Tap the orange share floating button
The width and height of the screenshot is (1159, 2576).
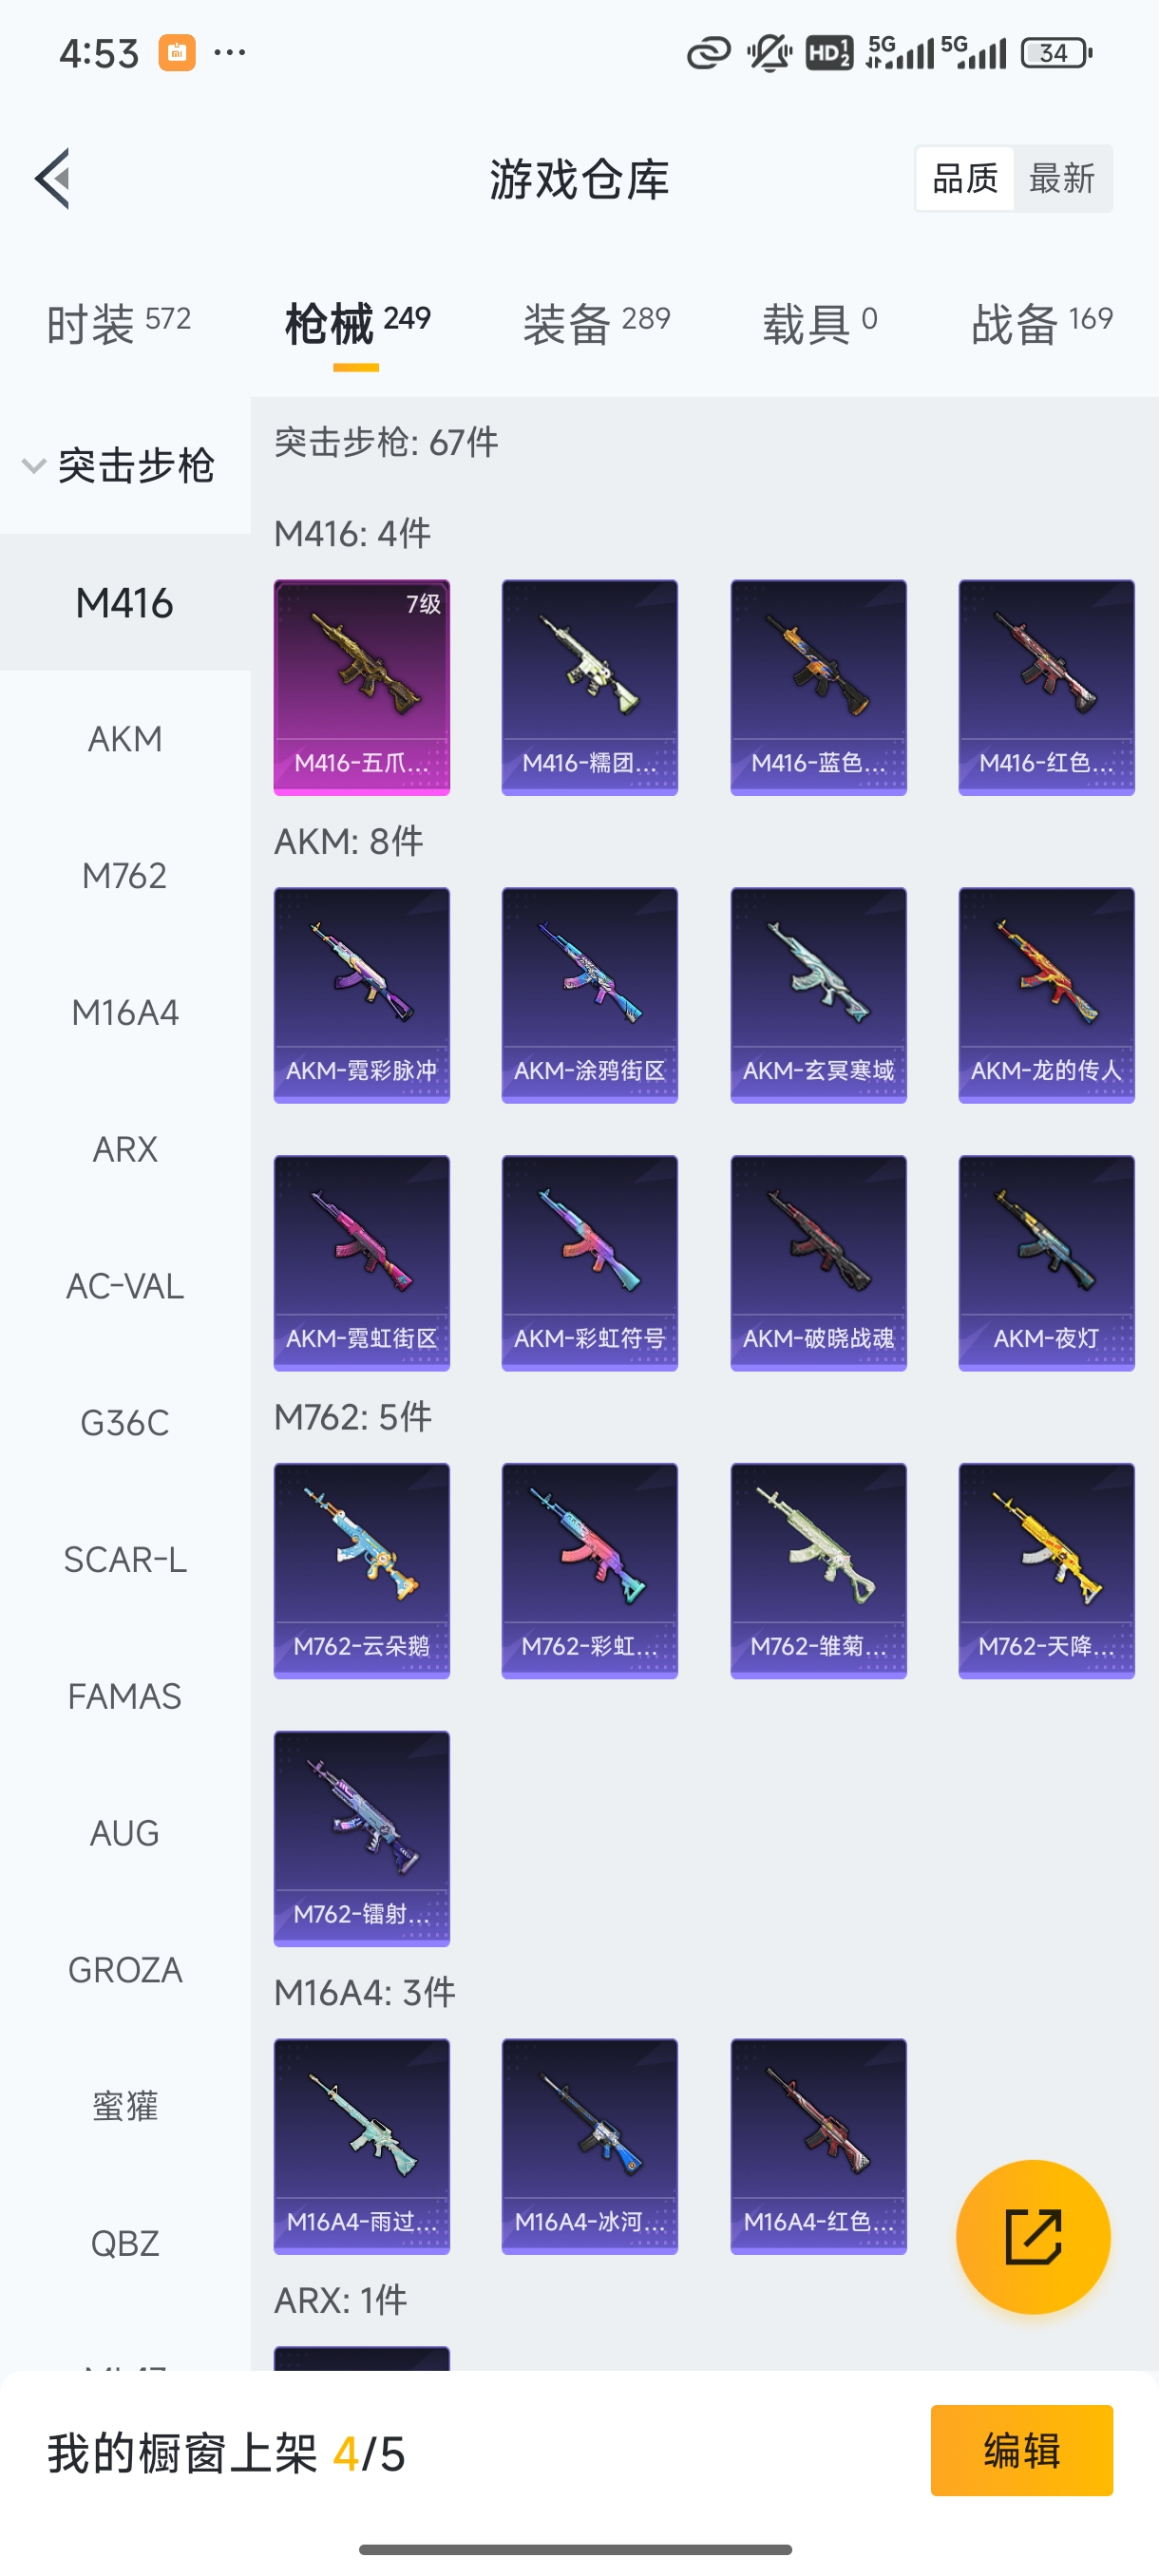click(1033, 2236)
